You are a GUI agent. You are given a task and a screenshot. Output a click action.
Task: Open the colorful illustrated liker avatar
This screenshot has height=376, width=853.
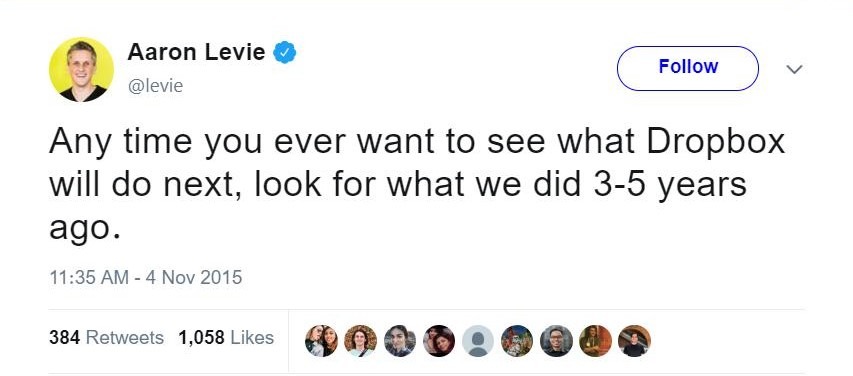coord(517,341)
